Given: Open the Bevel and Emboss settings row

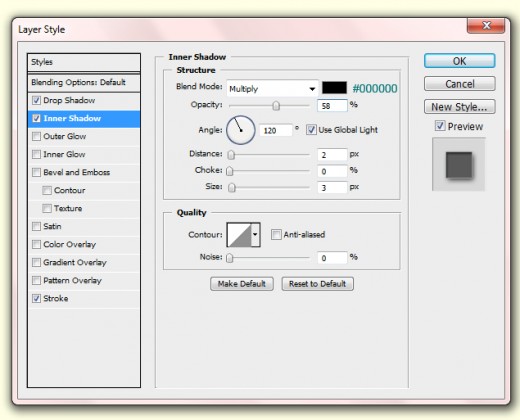Looking at the screenshot, I should pyautogui.click(x=84, y=172).
